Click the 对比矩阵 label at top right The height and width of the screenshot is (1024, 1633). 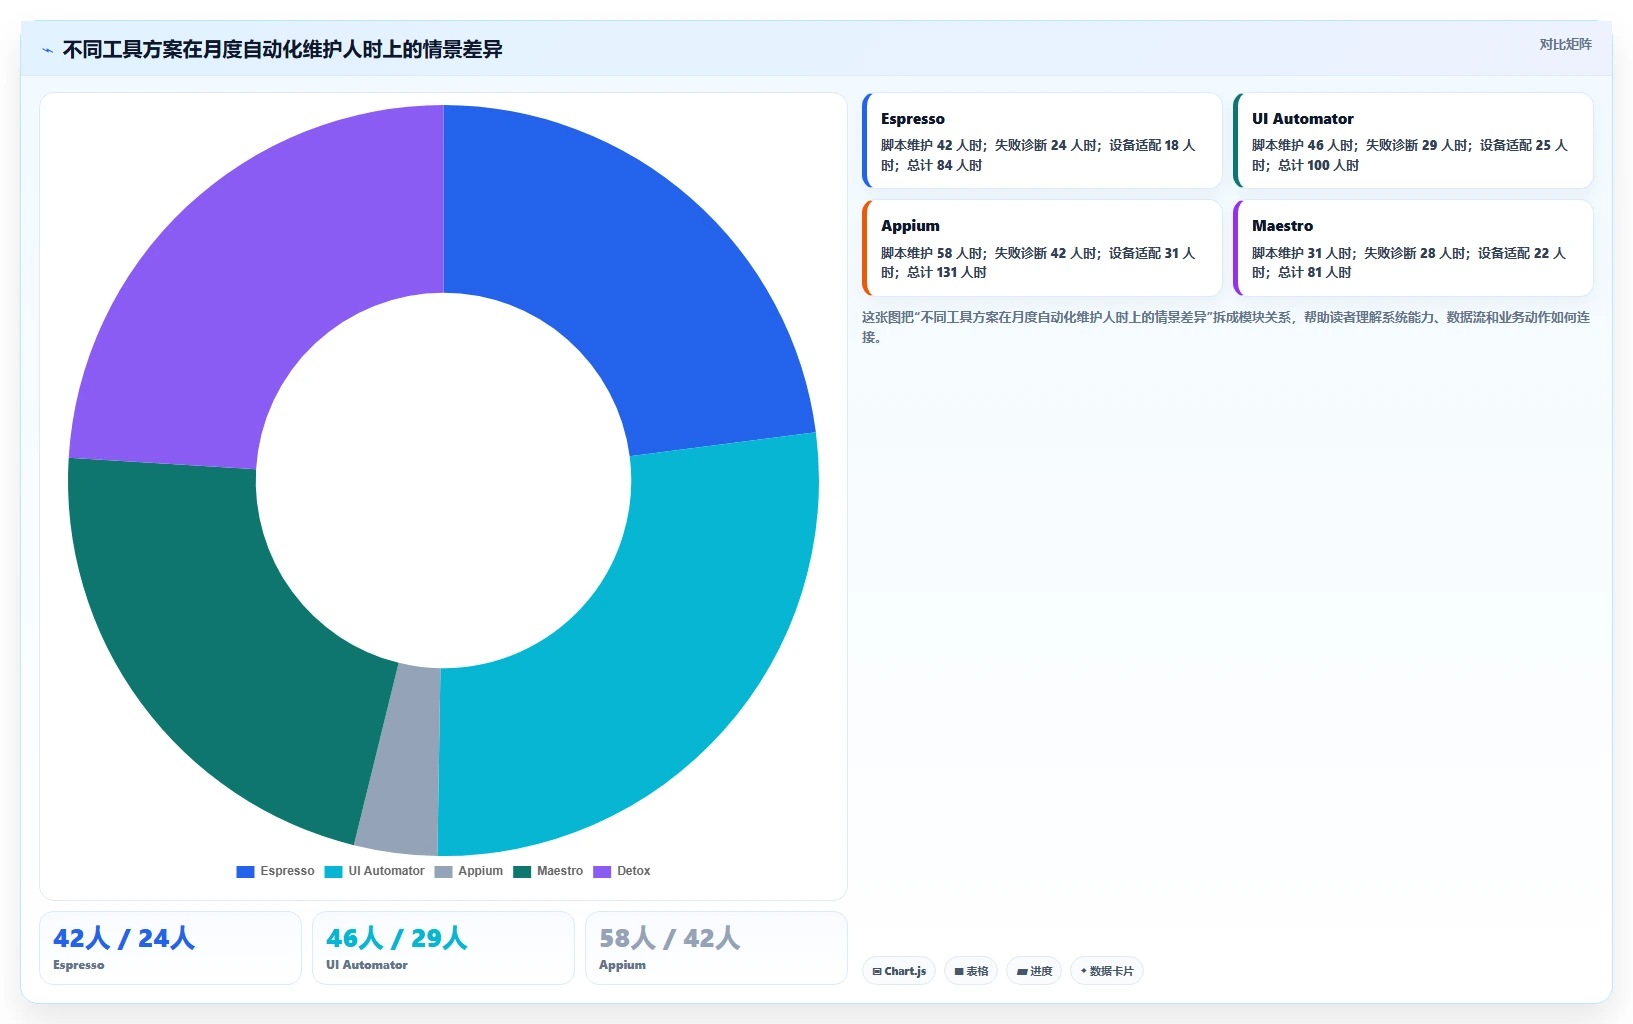click(x=1565, y=44)
